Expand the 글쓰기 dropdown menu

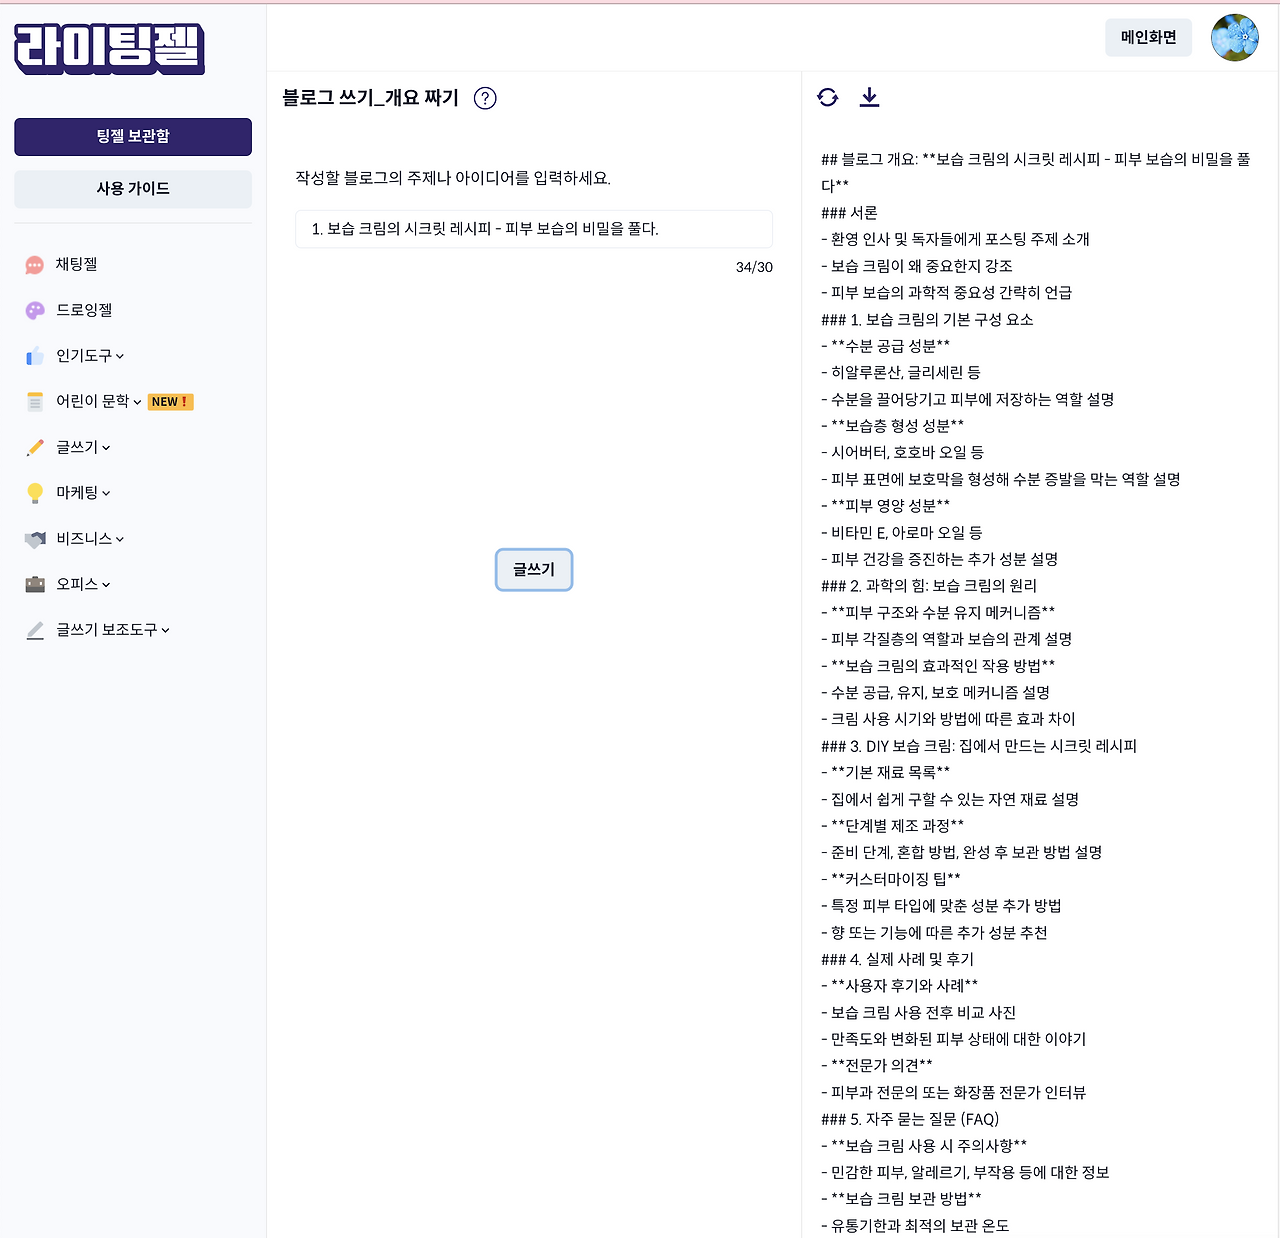click(x=108, y=447)
